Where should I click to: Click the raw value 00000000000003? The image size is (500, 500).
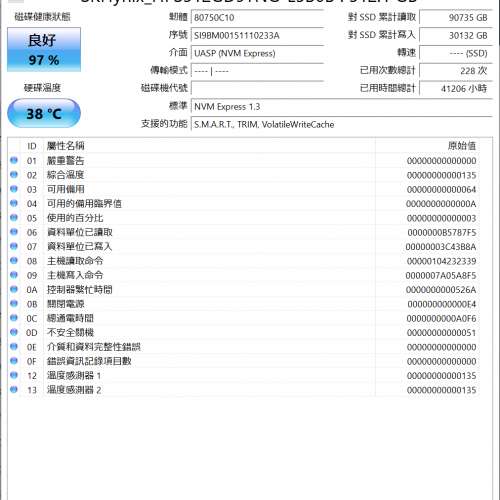441,218
